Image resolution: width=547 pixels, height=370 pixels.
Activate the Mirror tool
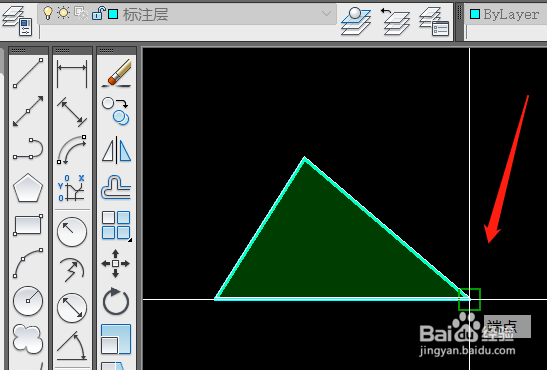117,150
